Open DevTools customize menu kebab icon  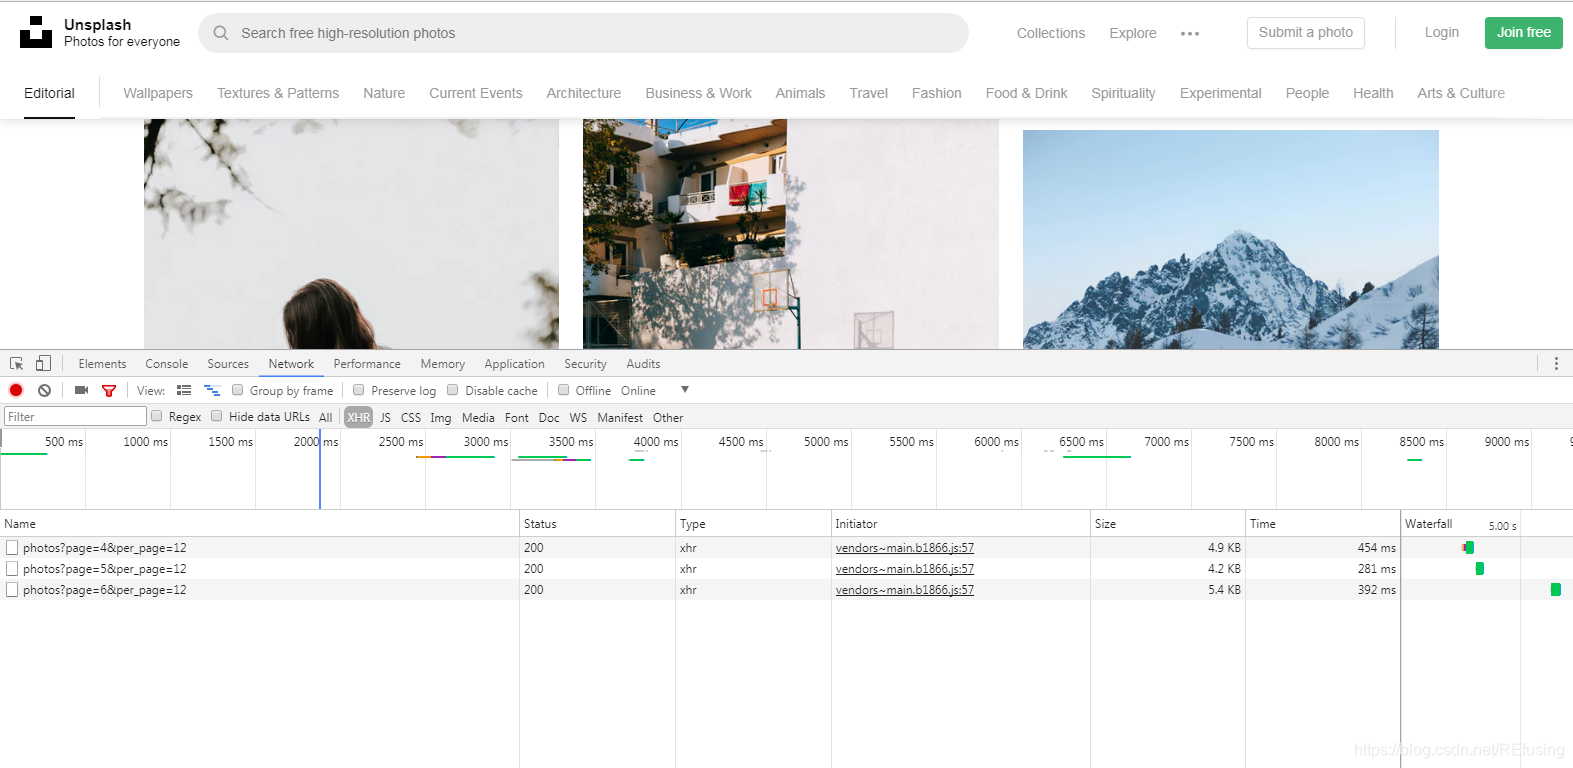coord(1556,364)
